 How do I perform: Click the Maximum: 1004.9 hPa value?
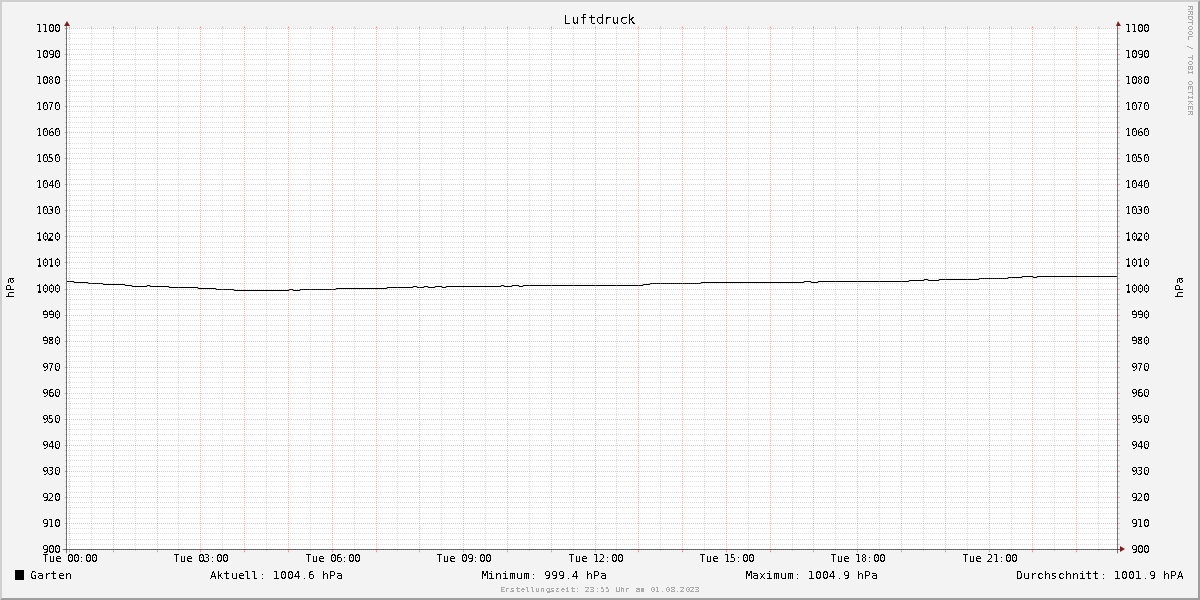(811, 575)
